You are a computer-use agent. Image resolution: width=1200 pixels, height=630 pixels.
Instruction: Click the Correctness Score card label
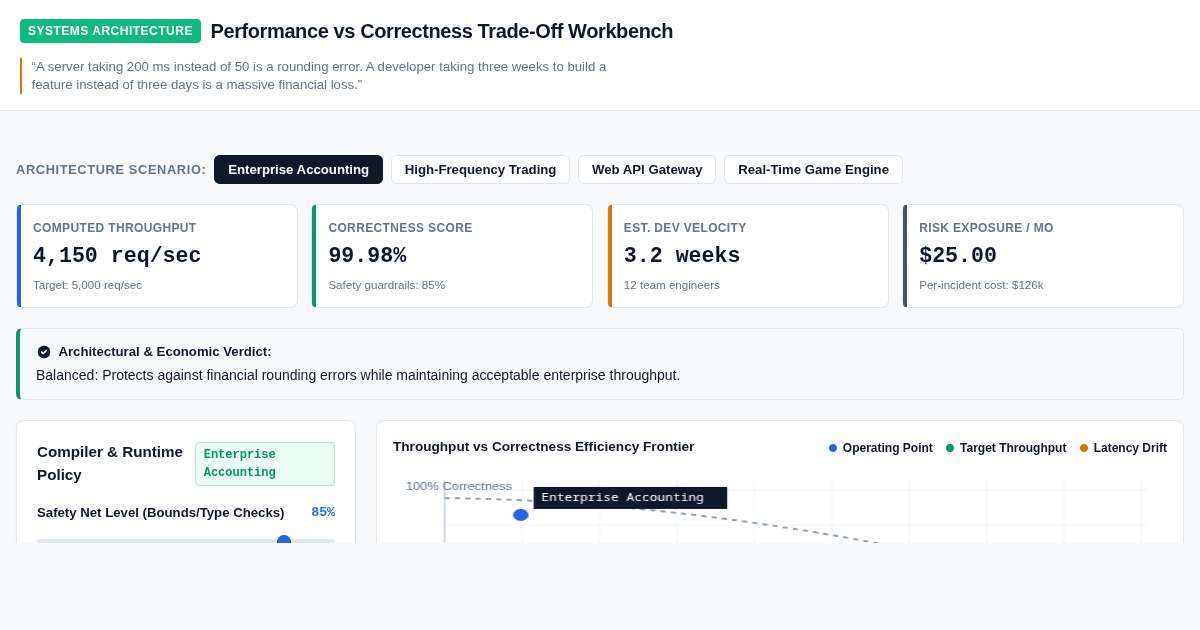coord(400,228)
